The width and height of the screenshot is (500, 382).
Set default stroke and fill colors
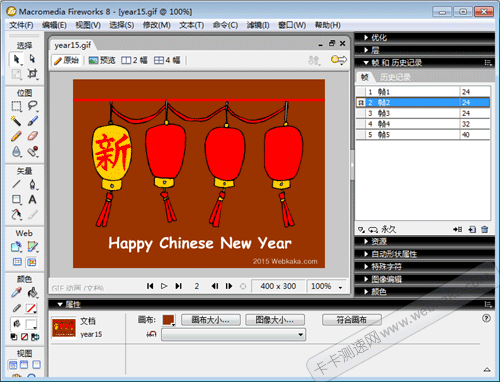pyautogui.click(x=14, y=337)
